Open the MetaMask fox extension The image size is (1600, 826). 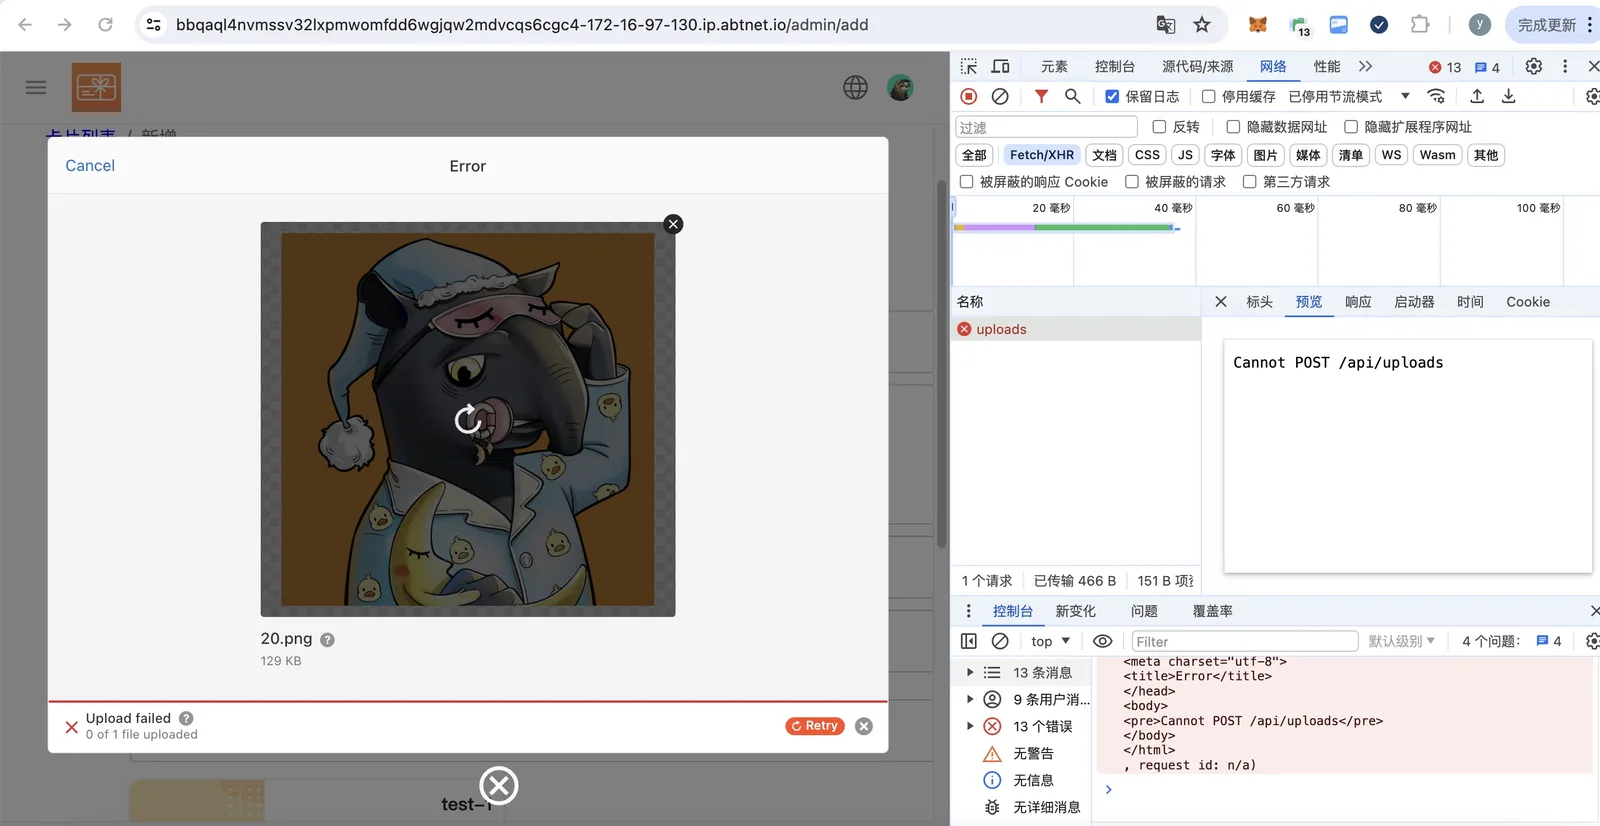coord(1258,24)
